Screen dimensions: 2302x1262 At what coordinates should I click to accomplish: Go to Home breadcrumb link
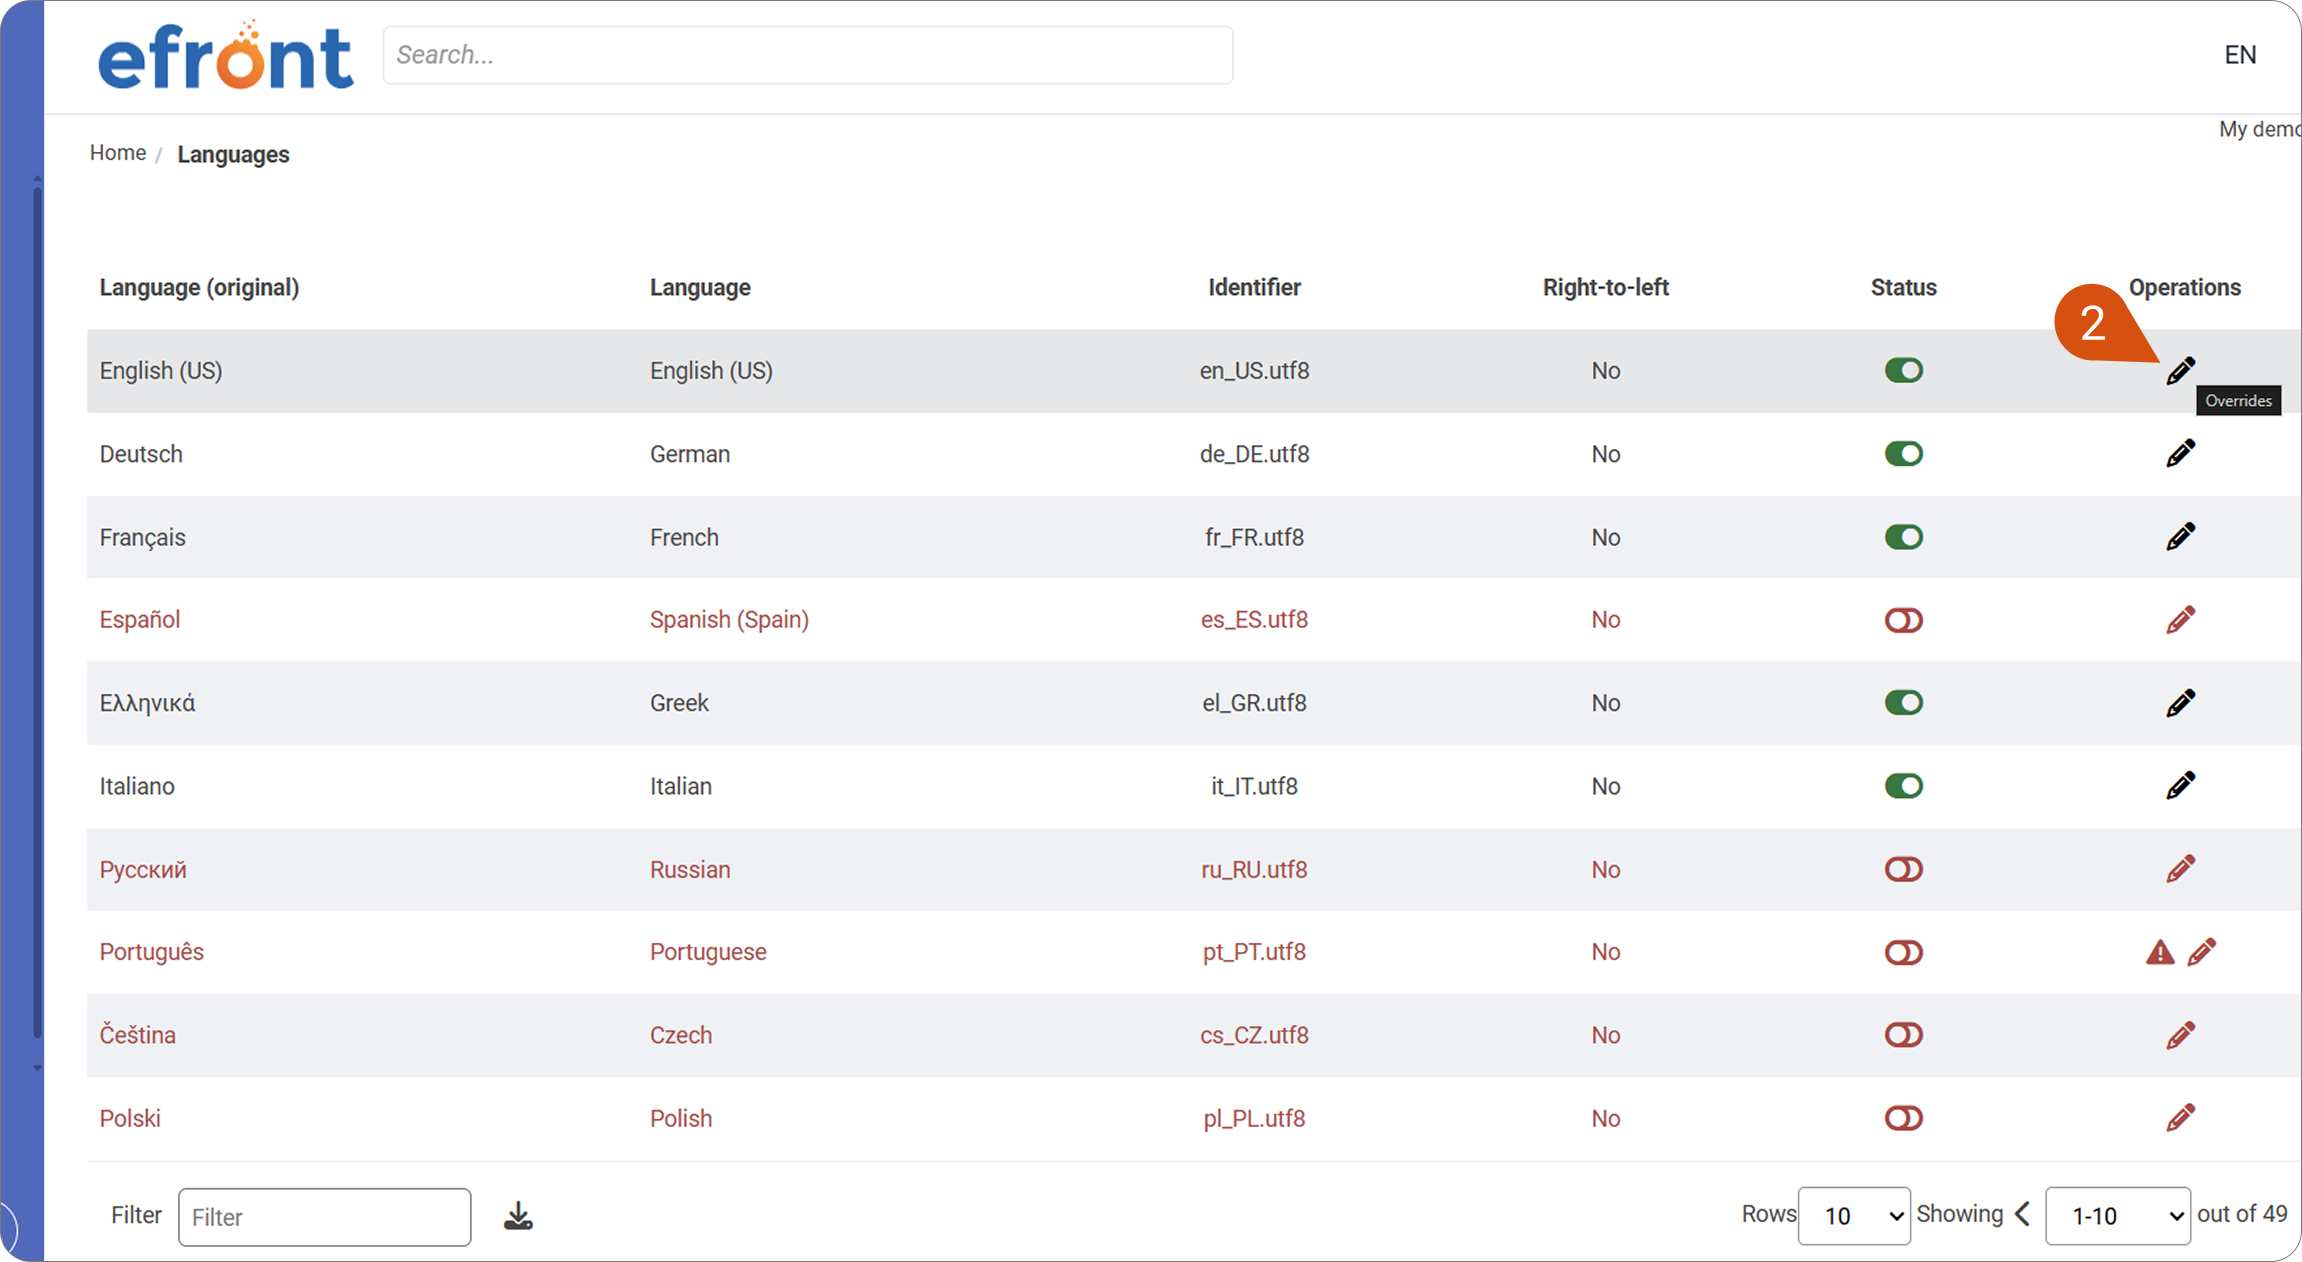[x=118, y=153]
